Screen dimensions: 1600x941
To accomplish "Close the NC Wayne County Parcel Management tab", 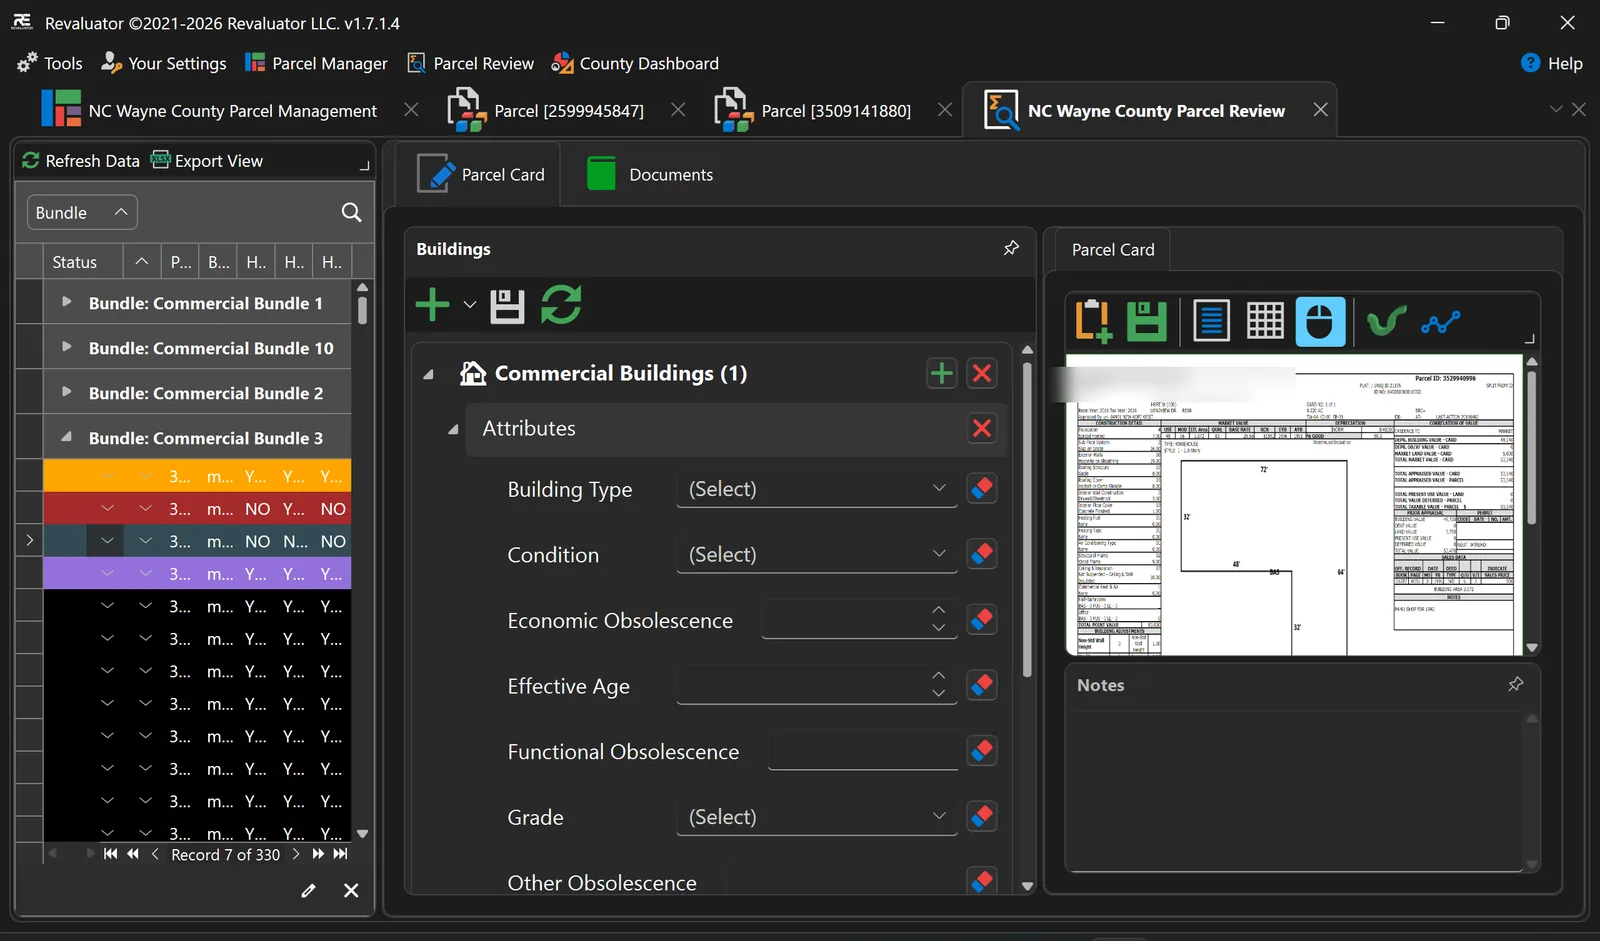I will 411,110.
